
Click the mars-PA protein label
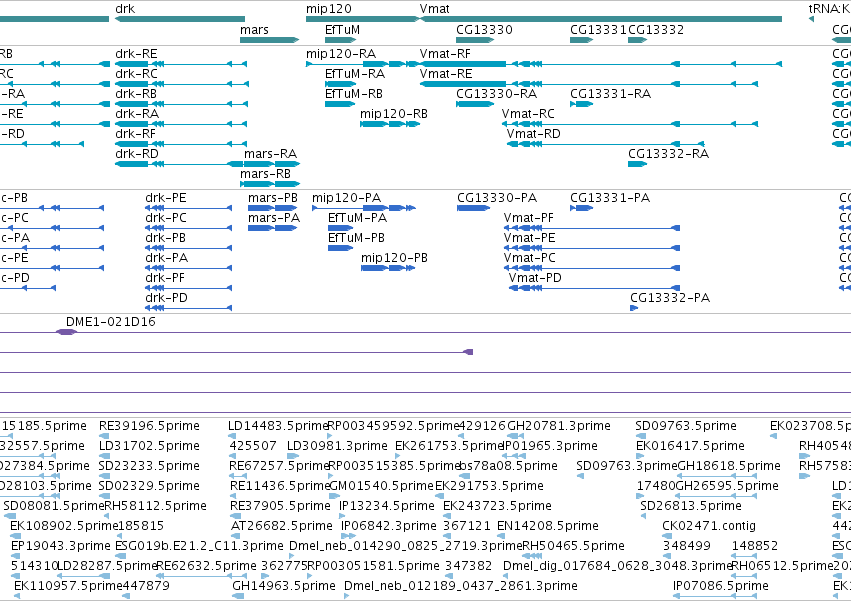click(274, 218)
